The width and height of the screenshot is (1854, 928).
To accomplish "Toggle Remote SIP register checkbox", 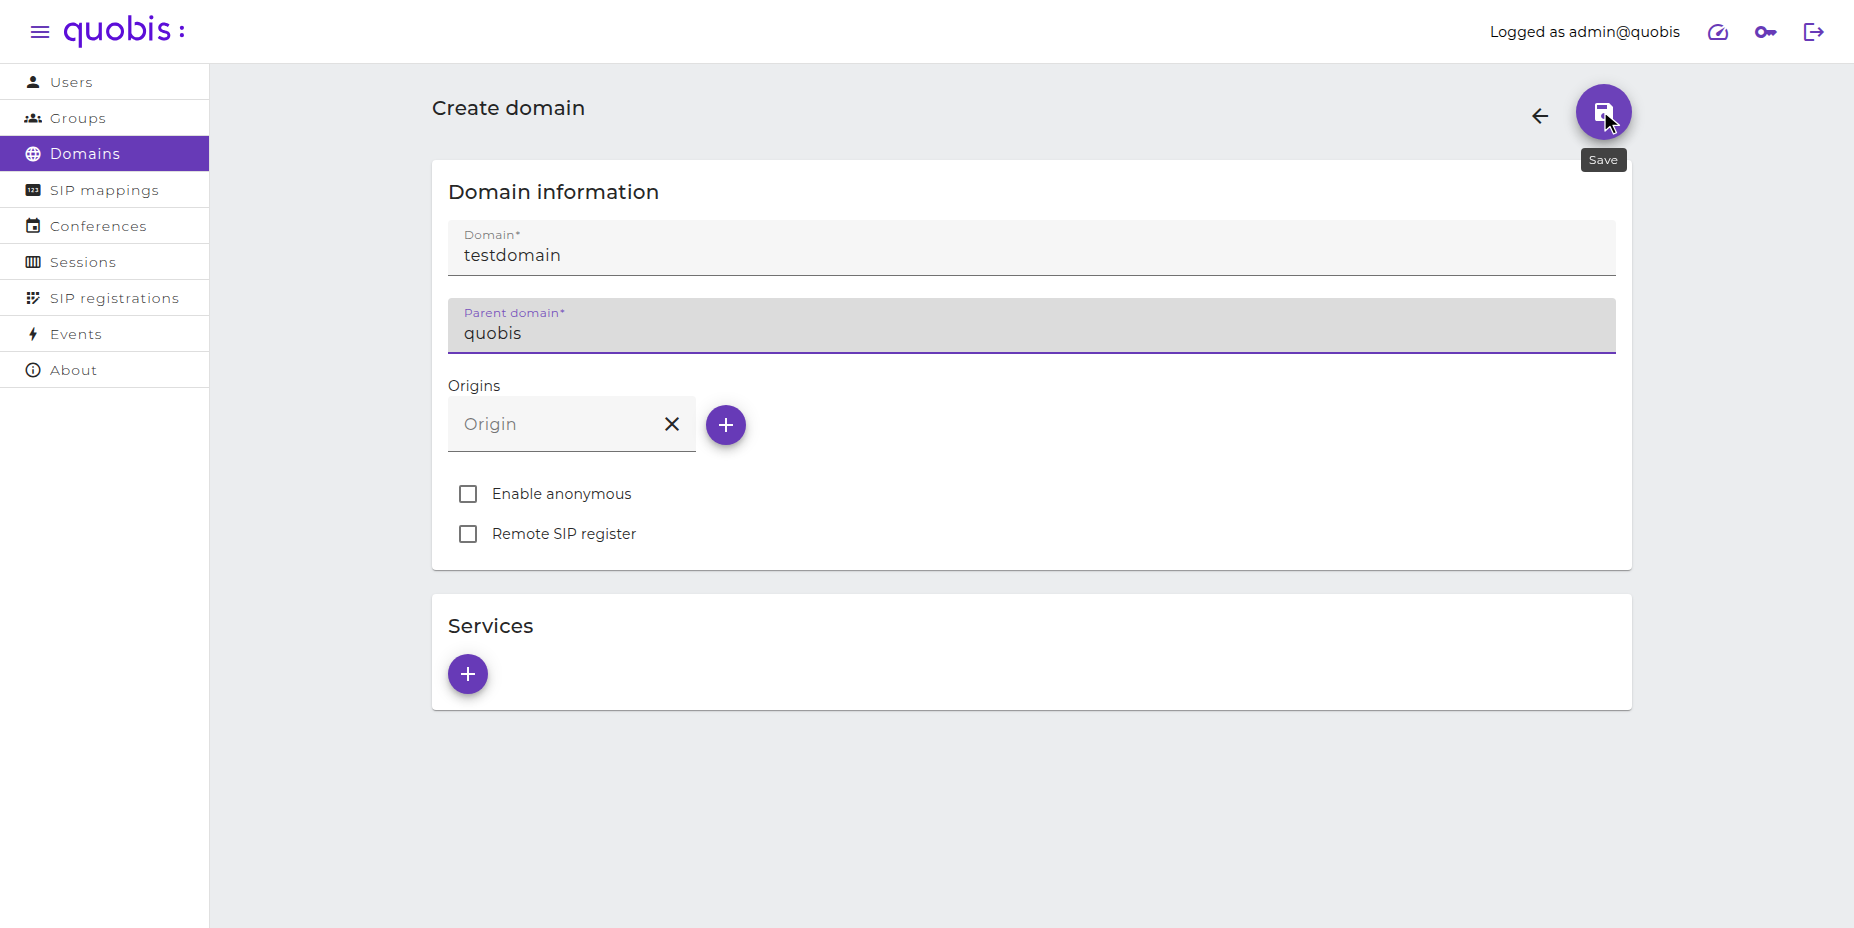I will [468, 534].
